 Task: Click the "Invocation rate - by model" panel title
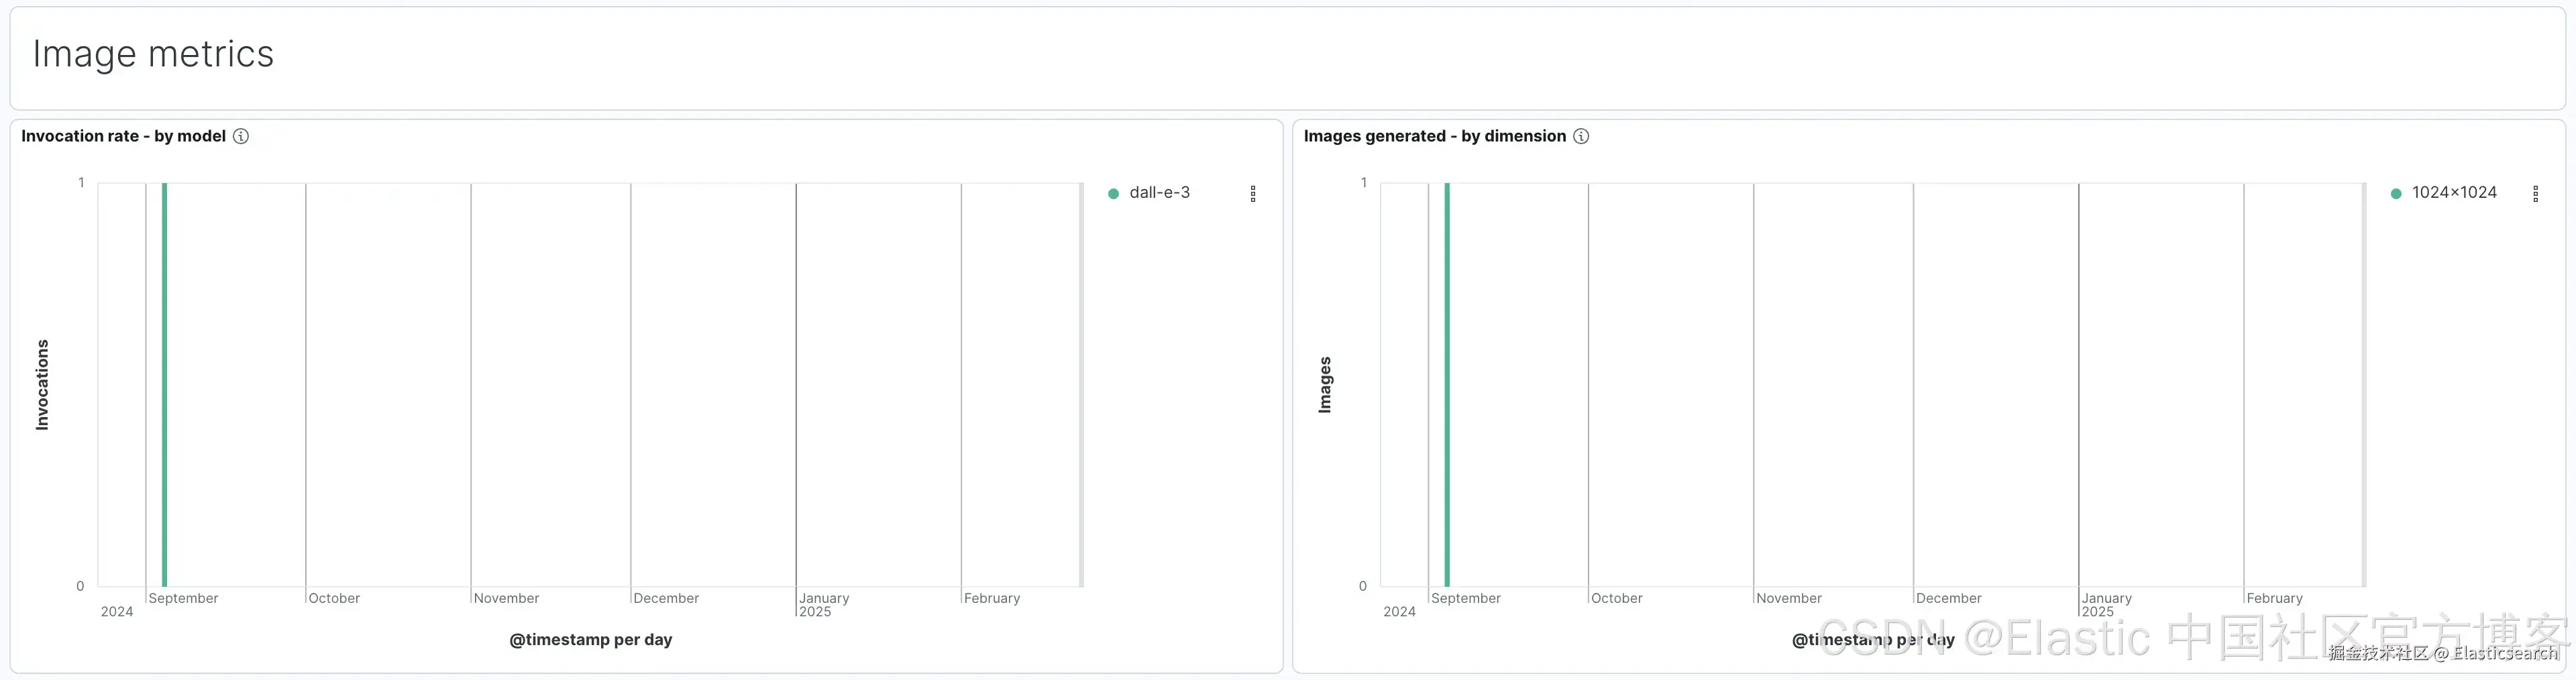coord(123,136)
